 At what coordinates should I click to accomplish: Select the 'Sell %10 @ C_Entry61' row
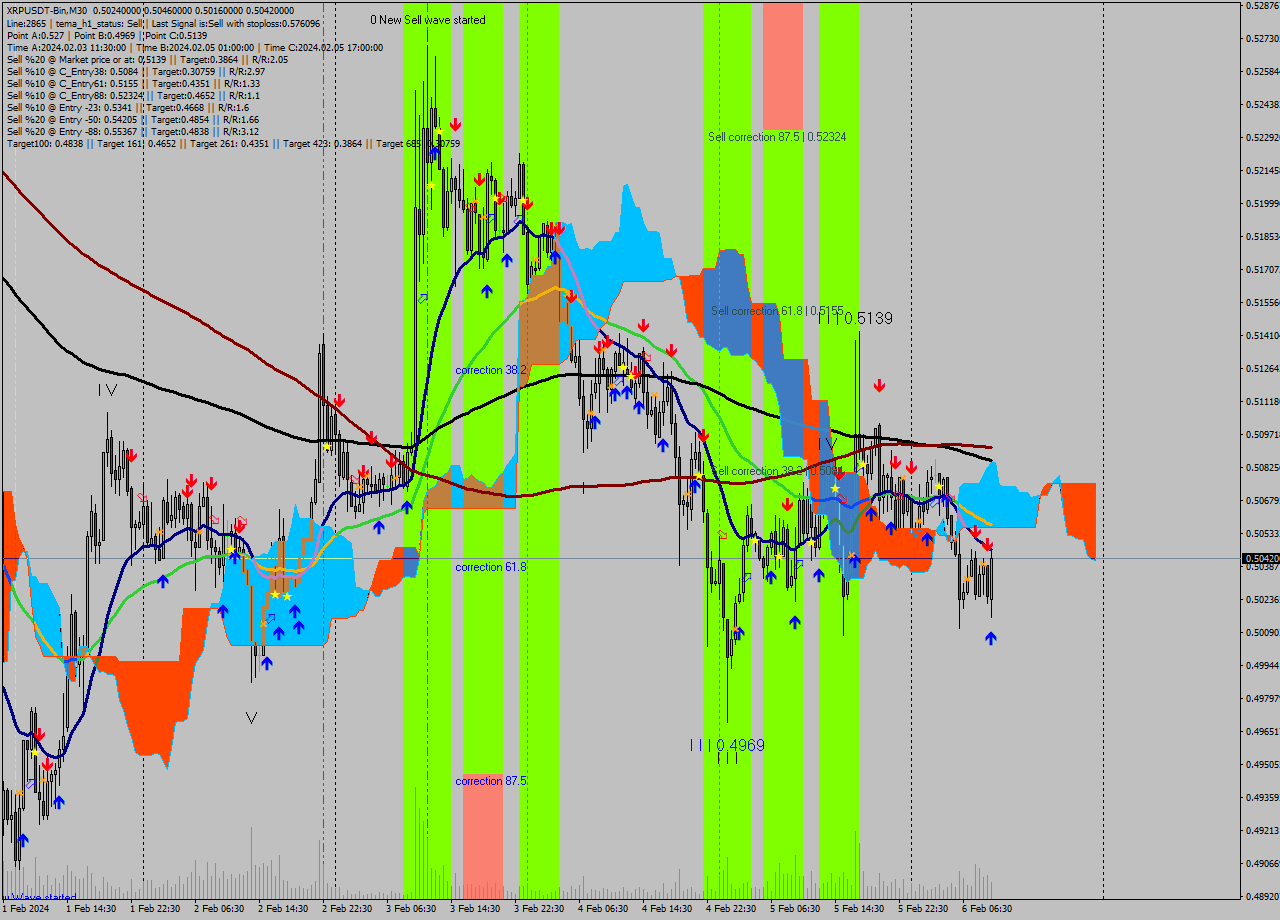pyautogui.click(x=133, y=83)
